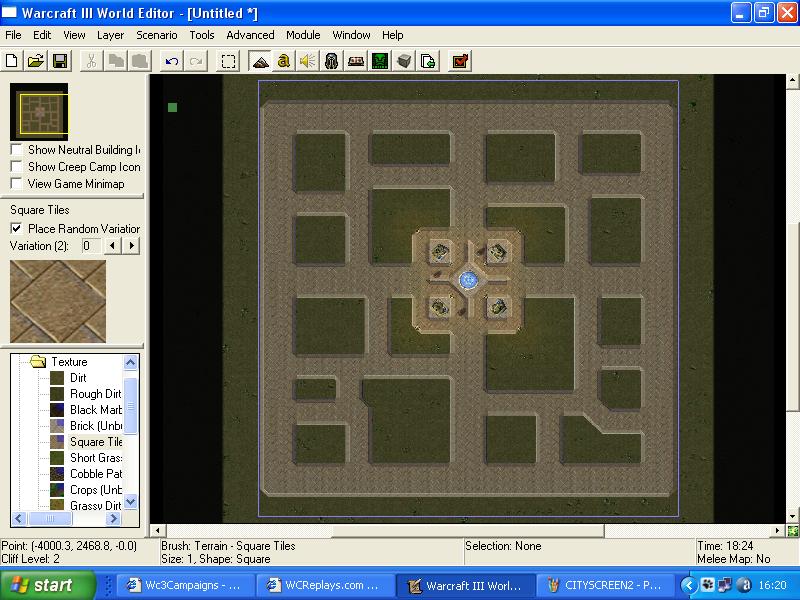
Task: Open the View menu
Action: click(x=74, y=35)
